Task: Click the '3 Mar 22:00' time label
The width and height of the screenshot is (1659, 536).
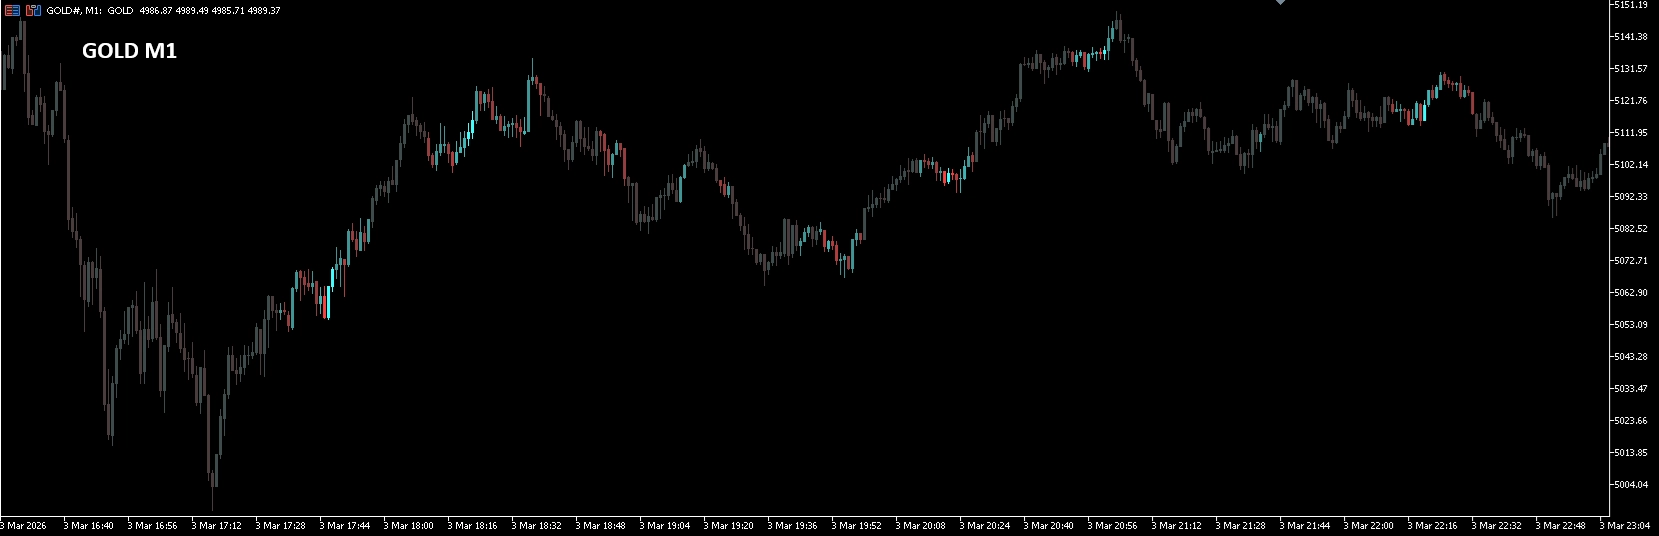Action: click(x=1369, y=526)
